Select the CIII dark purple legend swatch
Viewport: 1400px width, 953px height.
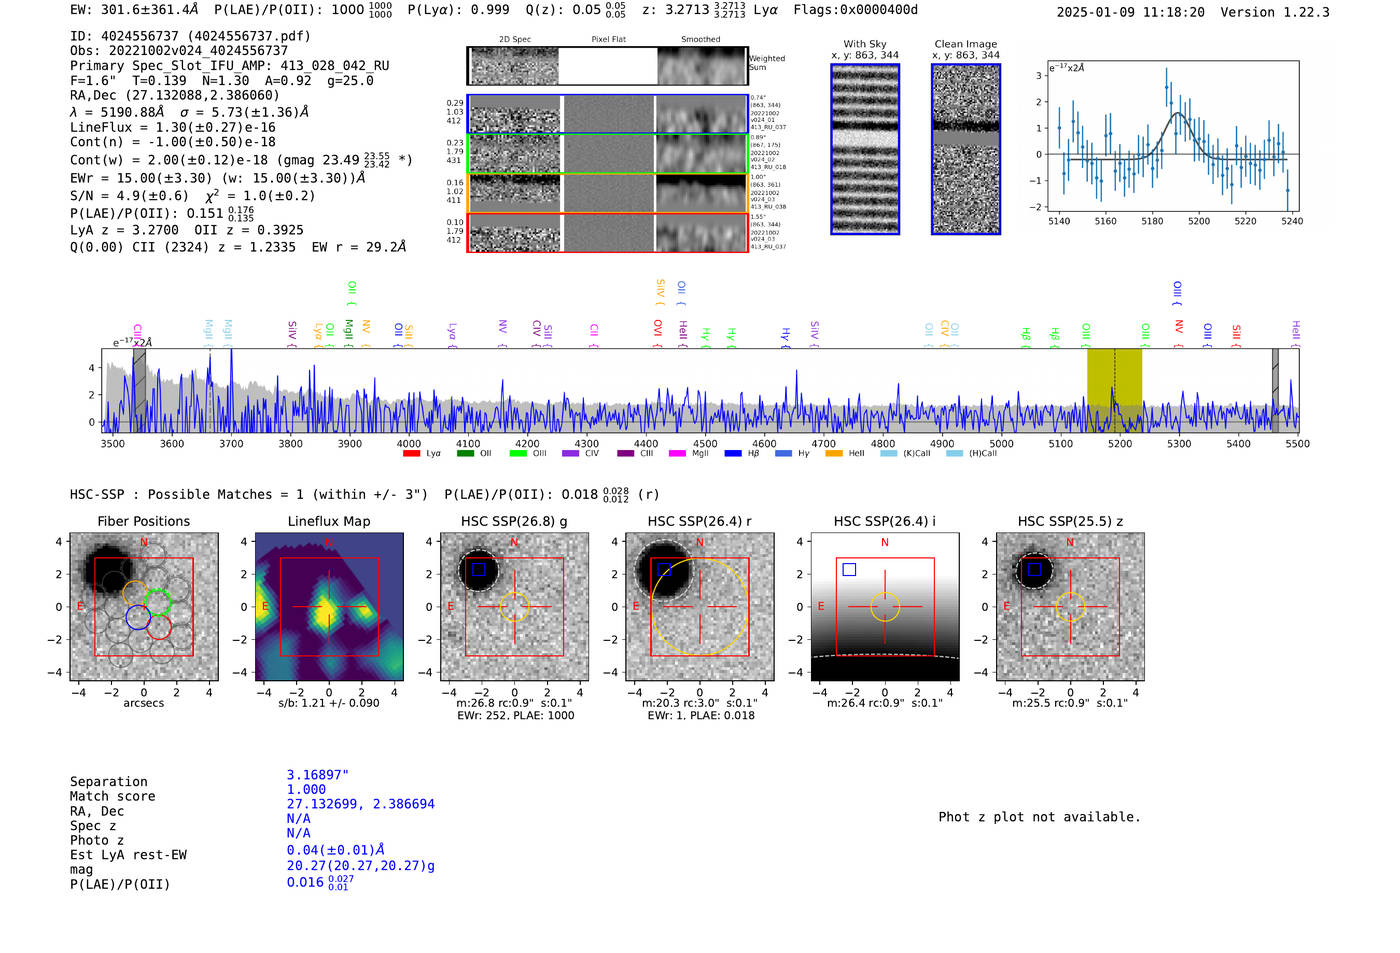coord(626,454)
